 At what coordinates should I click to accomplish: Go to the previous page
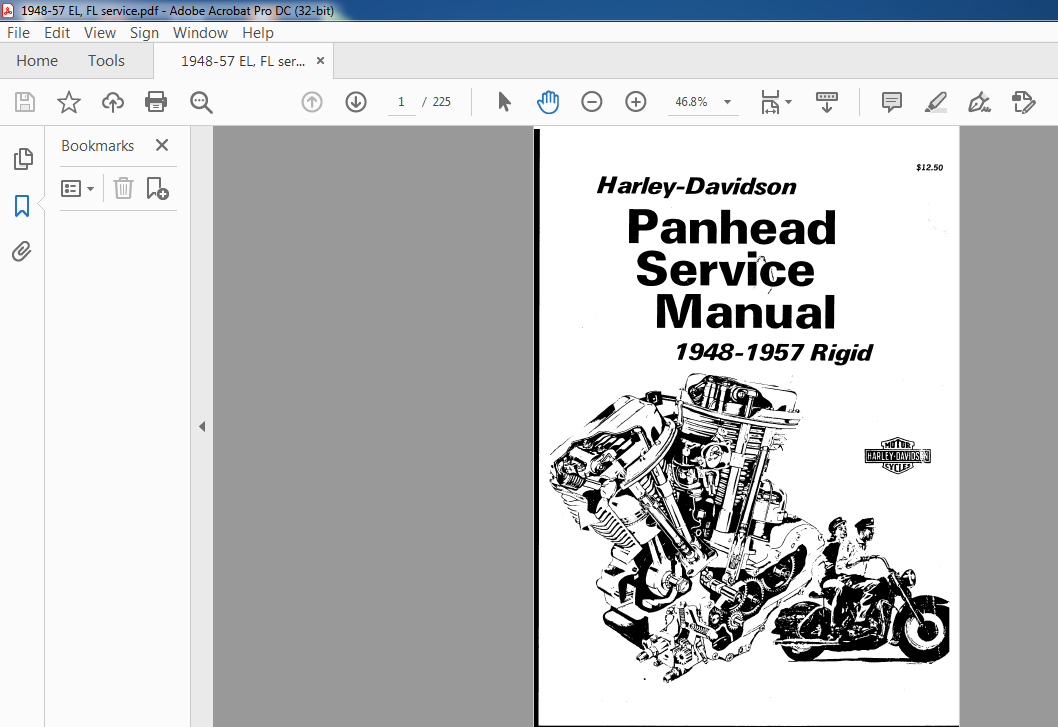pyautogui.click(x=312, y=102)
